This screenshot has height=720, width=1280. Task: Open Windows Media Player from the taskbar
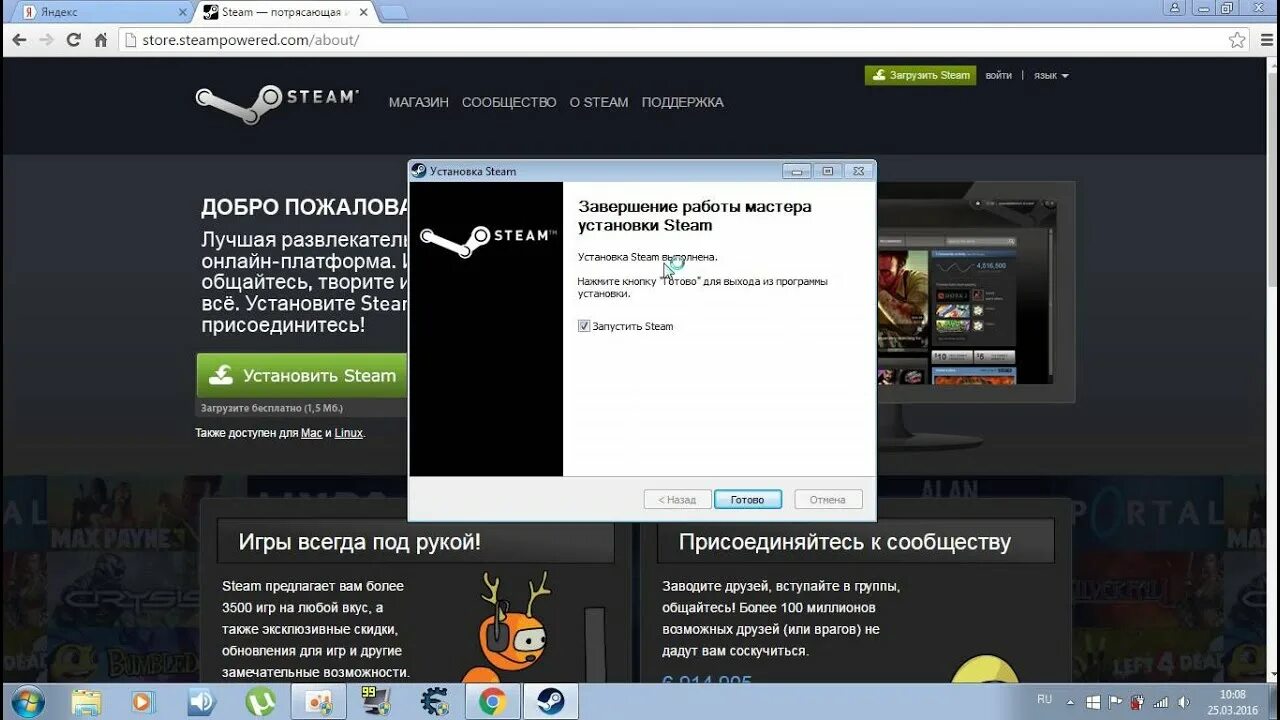(x=144, y=702)
